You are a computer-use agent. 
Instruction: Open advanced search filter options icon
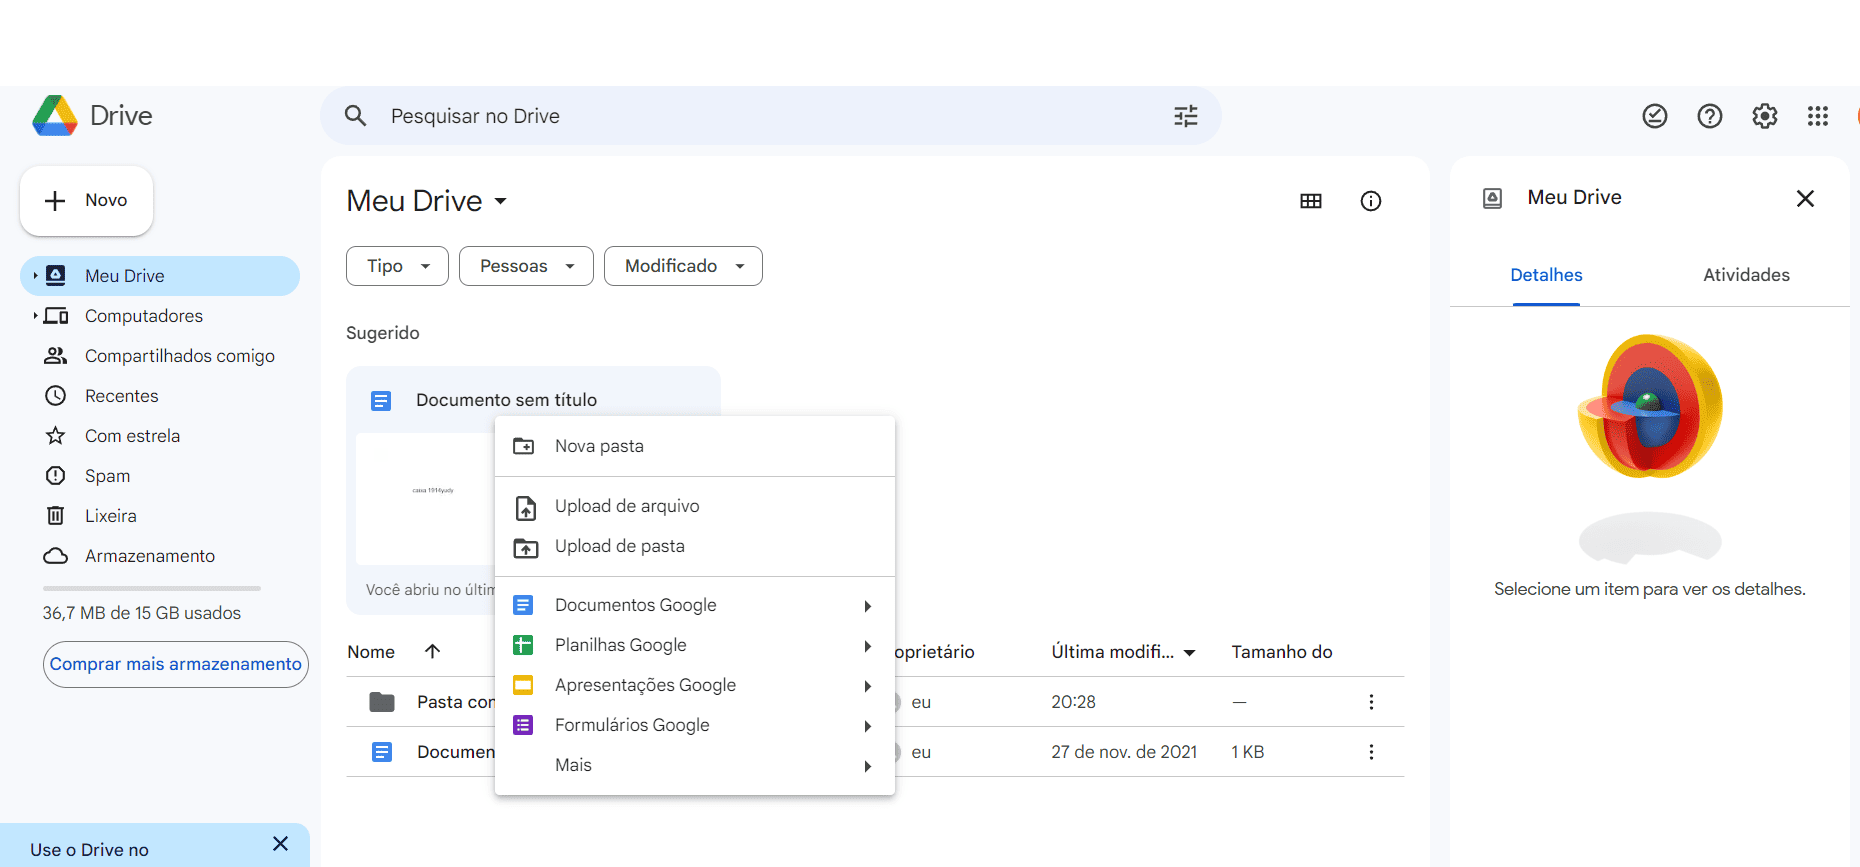[x=1186, y=116]
